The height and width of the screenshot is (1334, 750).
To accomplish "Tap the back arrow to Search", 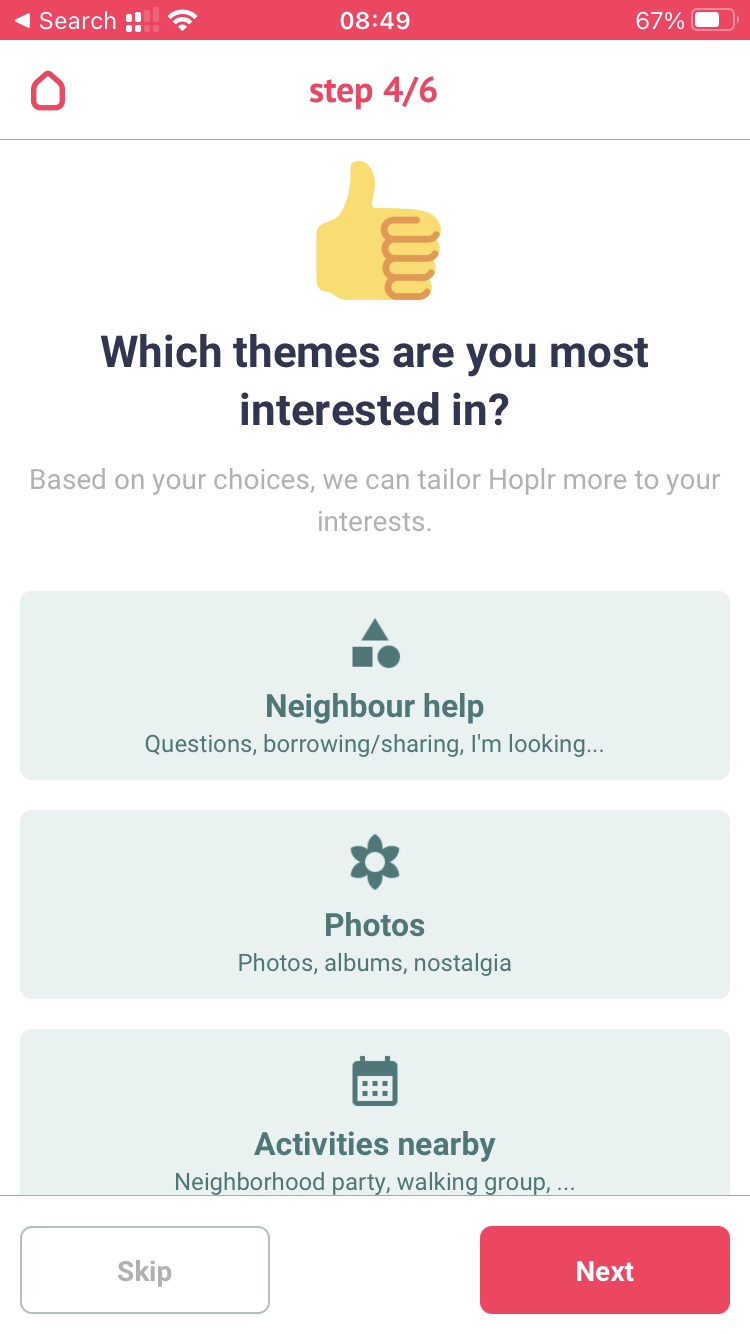I will [x=22, y=20].
